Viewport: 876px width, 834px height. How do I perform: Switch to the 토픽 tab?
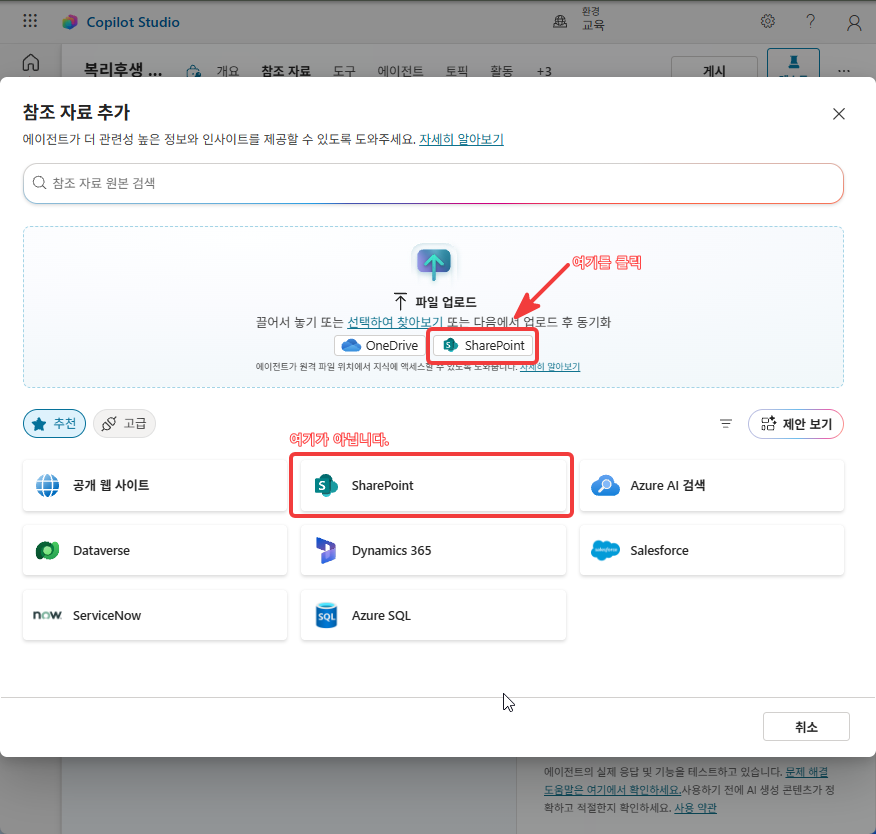(x=456, y=71)
